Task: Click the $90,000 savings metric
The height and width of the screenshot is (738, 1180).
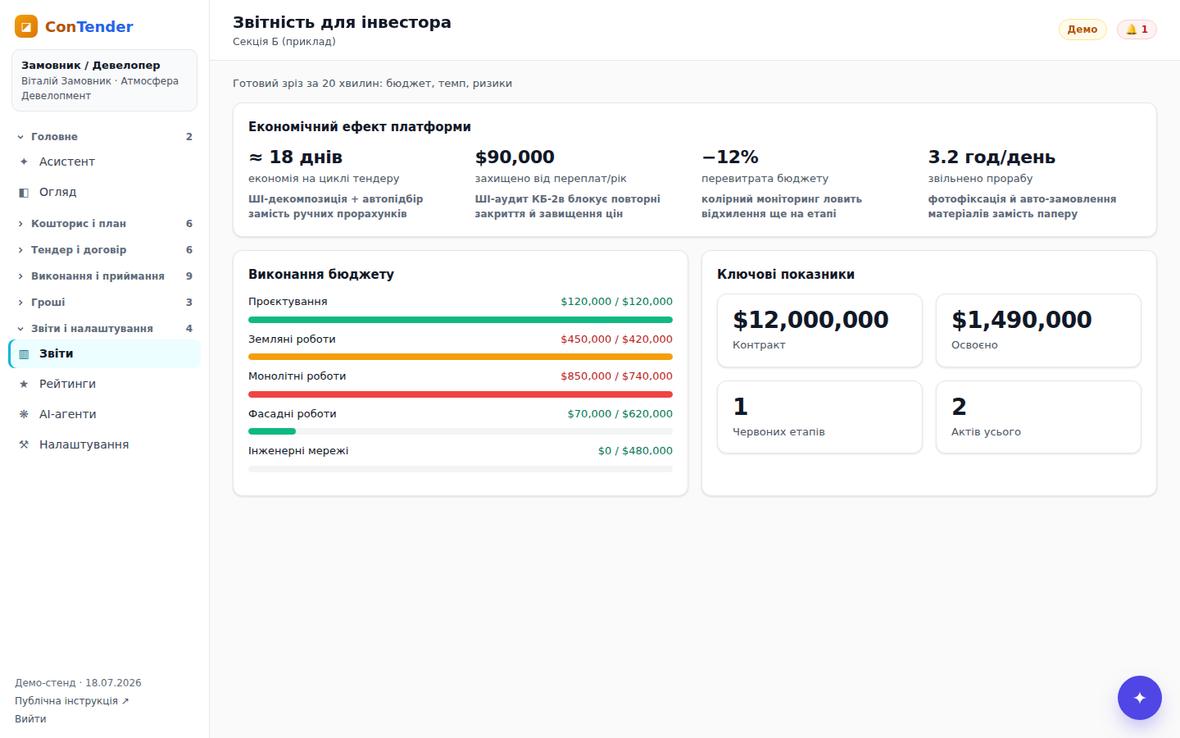Action: (x=515, y=157)
